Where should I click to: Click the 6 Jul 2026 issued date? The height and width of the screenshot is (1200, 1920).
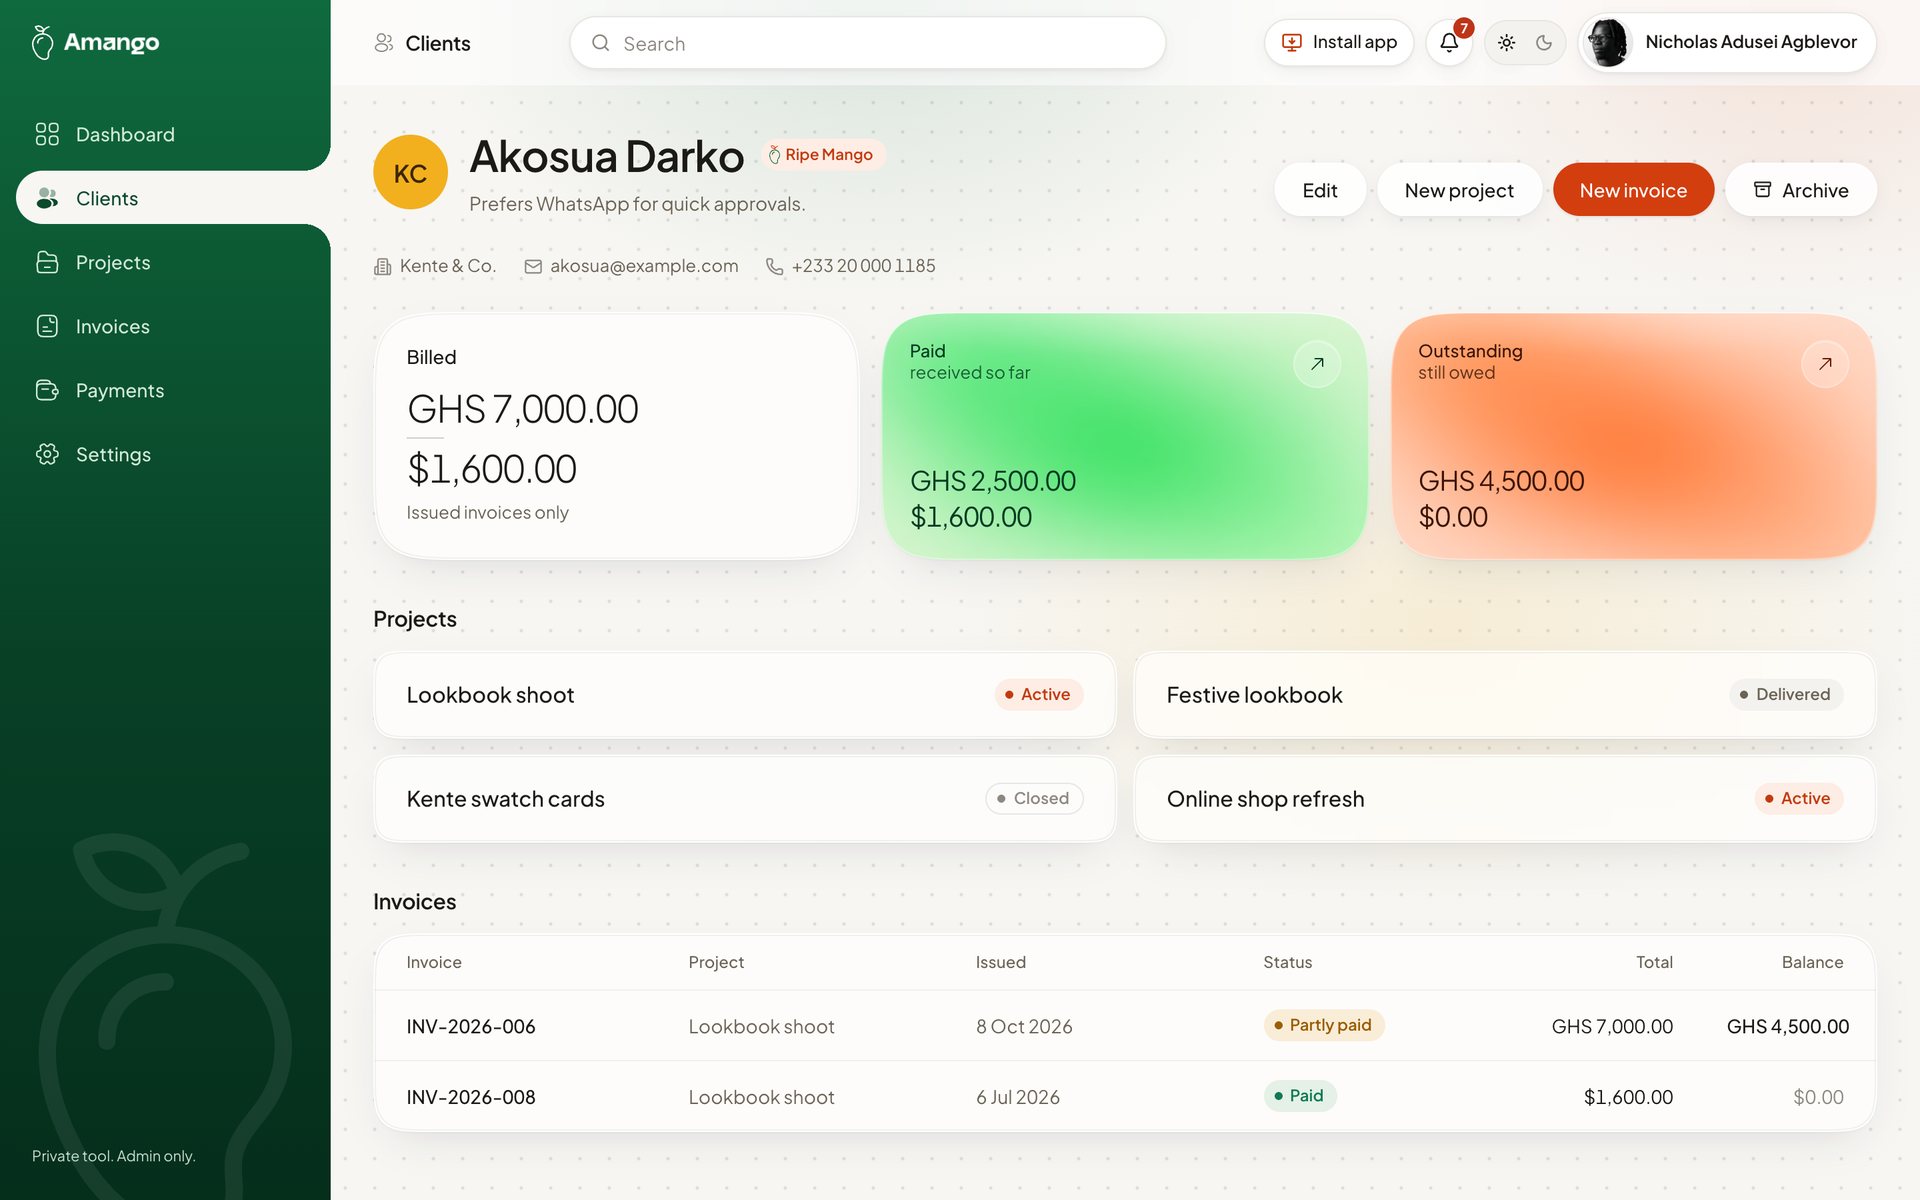coord(1018,1098)
